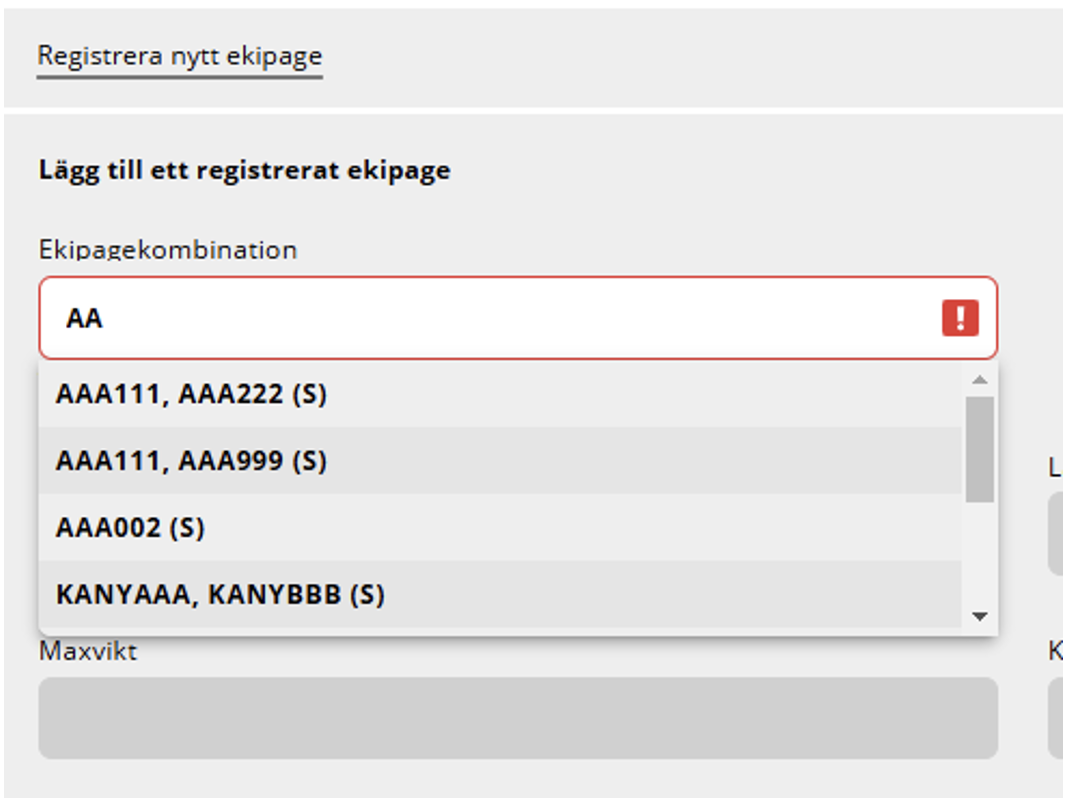
Task: Click heading Lägg till ett registrerat ekipage
Action: coord(245,170)
